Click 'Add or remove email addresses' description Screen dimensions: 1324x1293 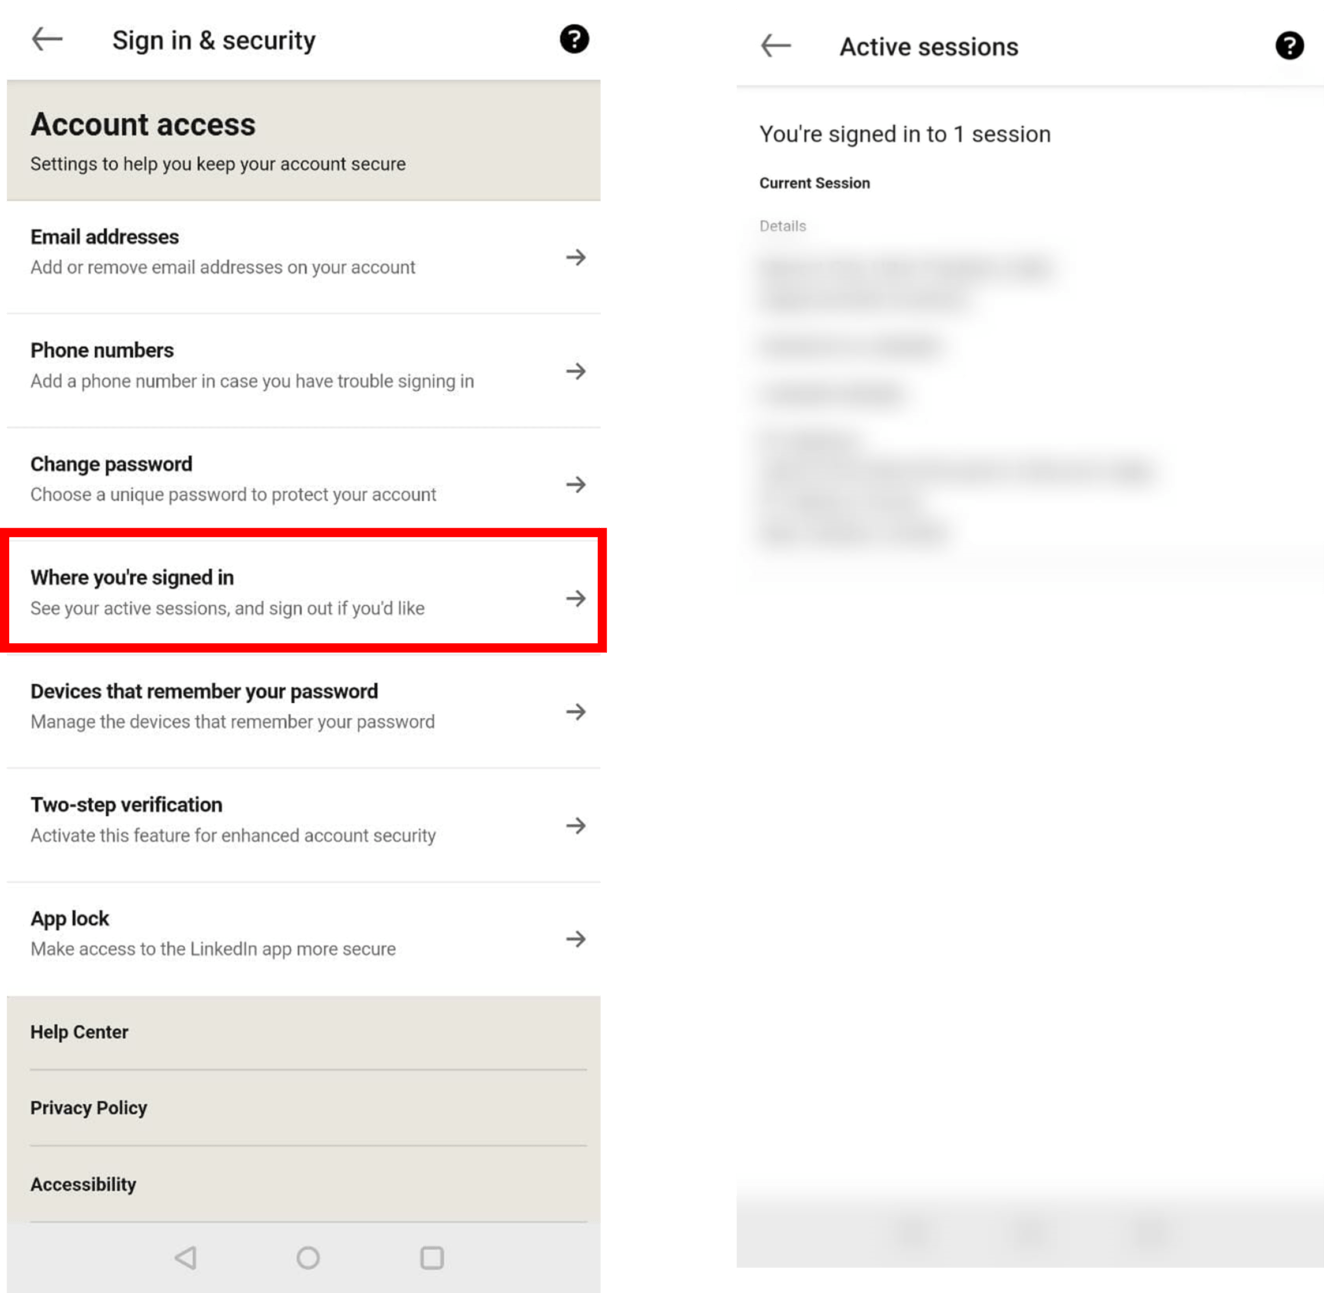[222, 267]
